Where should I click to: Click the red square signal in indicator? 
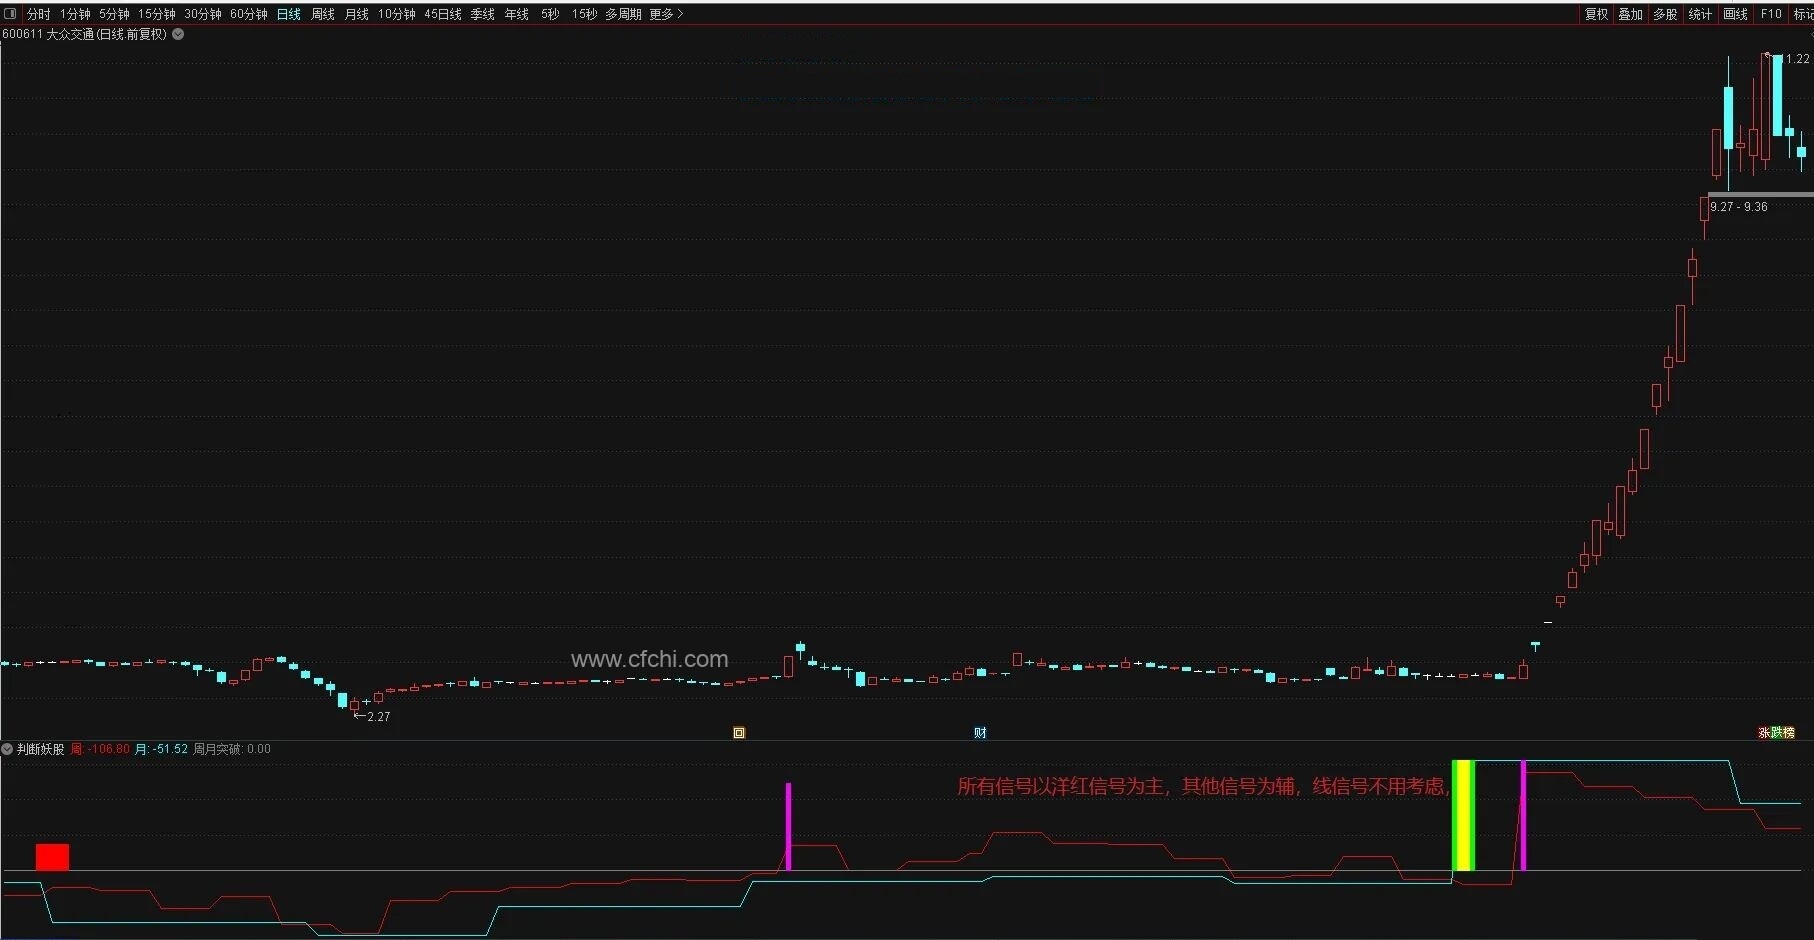(52, 857)
